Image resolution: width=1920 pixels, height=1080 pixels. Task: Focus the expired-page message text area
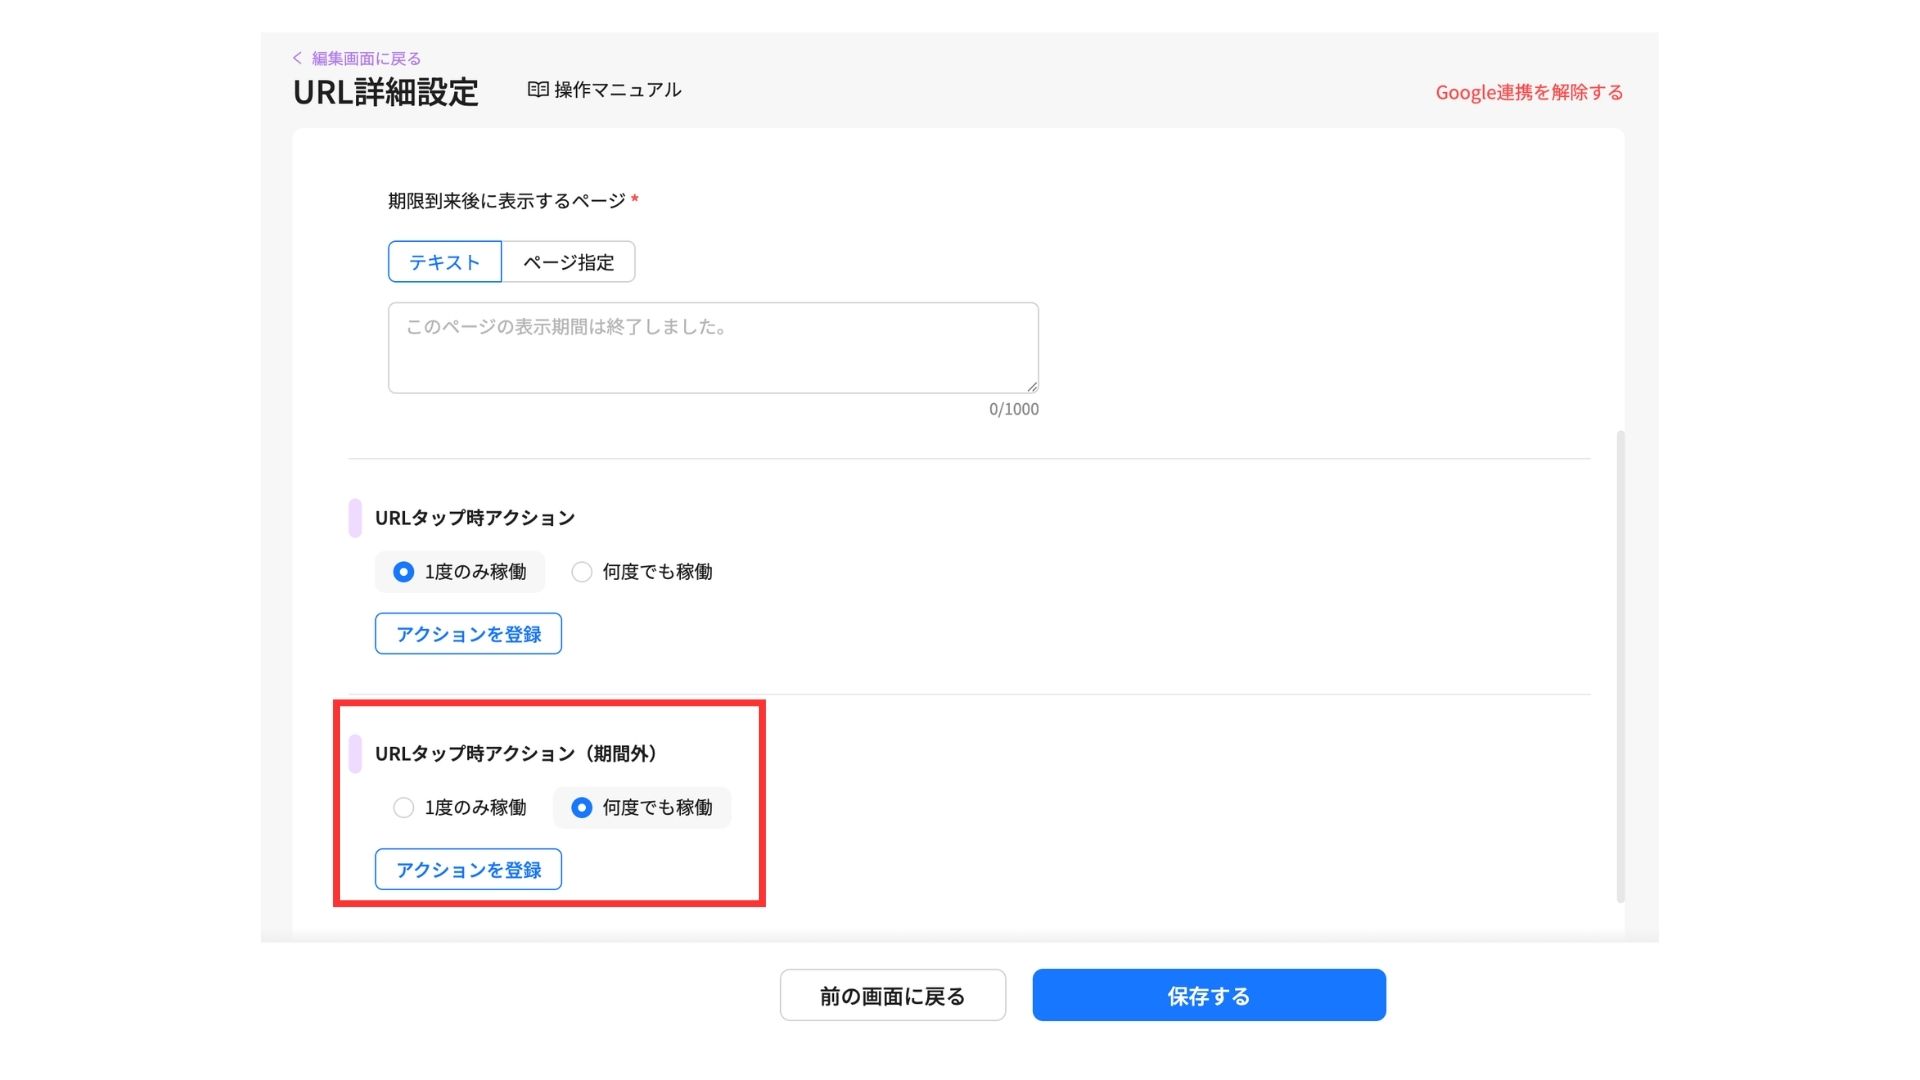pyautogui.click(x=712, y=348)
